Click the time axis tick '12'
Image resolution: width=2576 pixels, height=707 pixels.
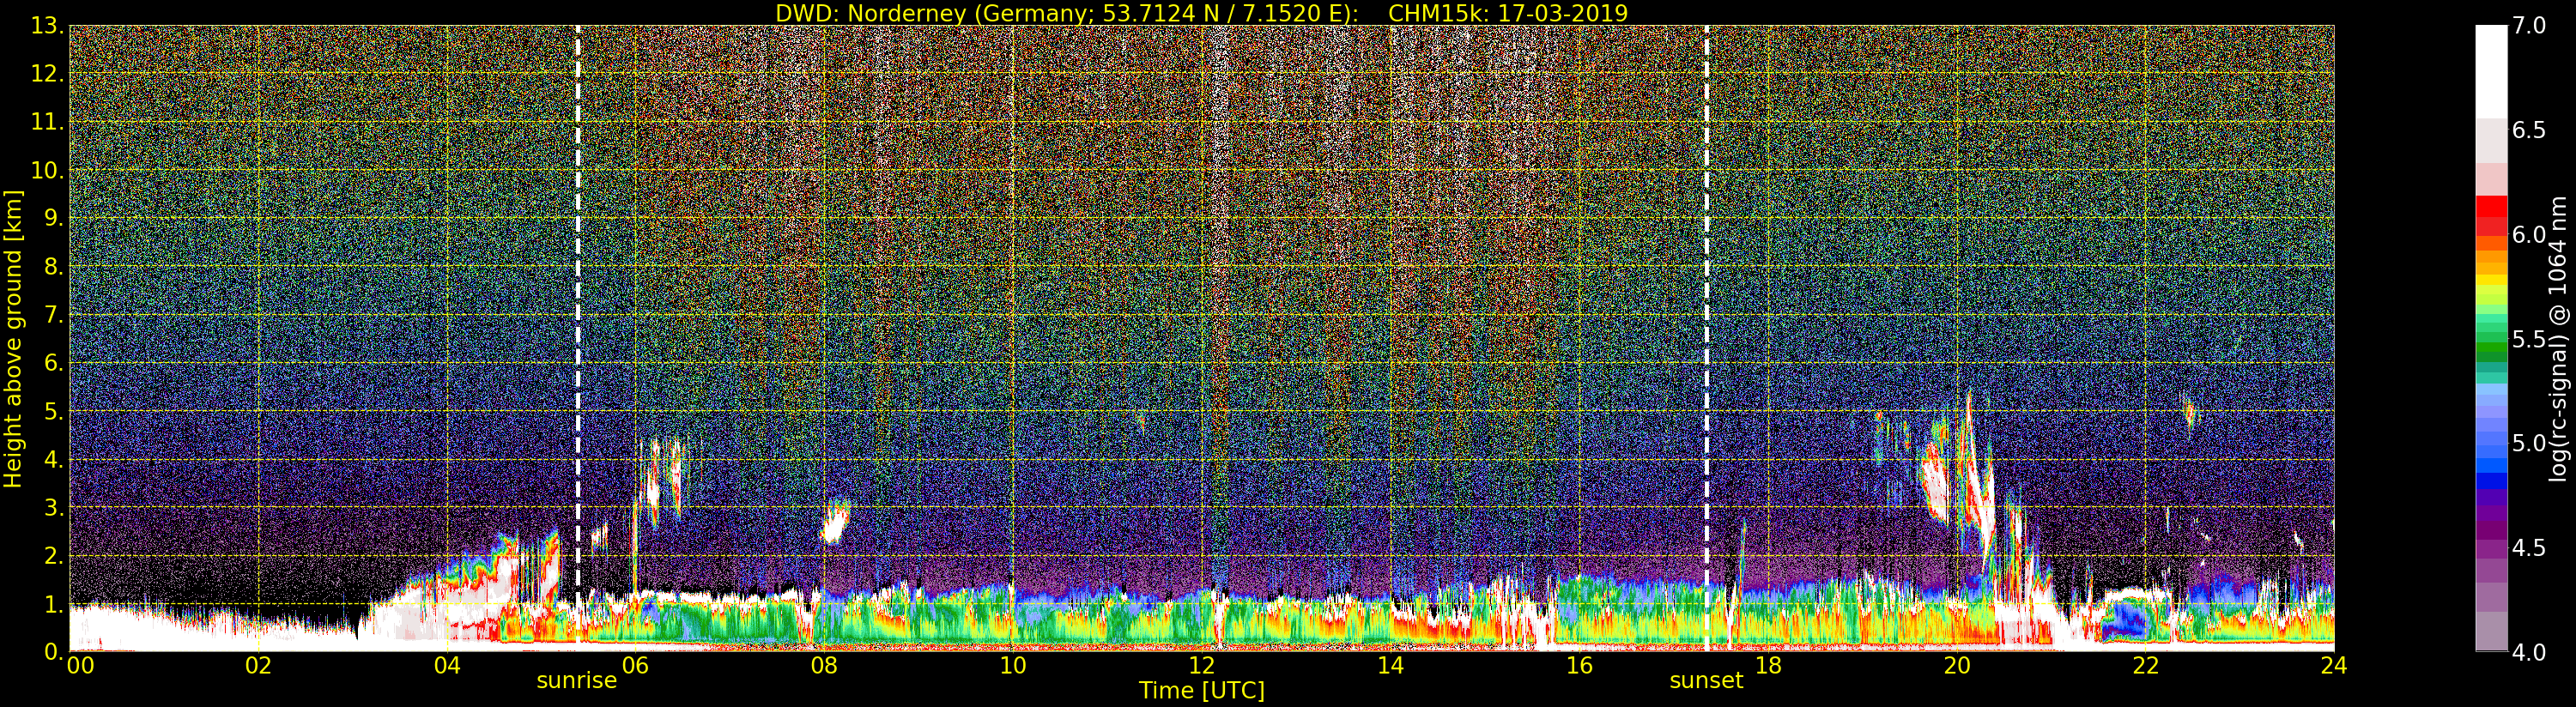tap(1202, 666)
